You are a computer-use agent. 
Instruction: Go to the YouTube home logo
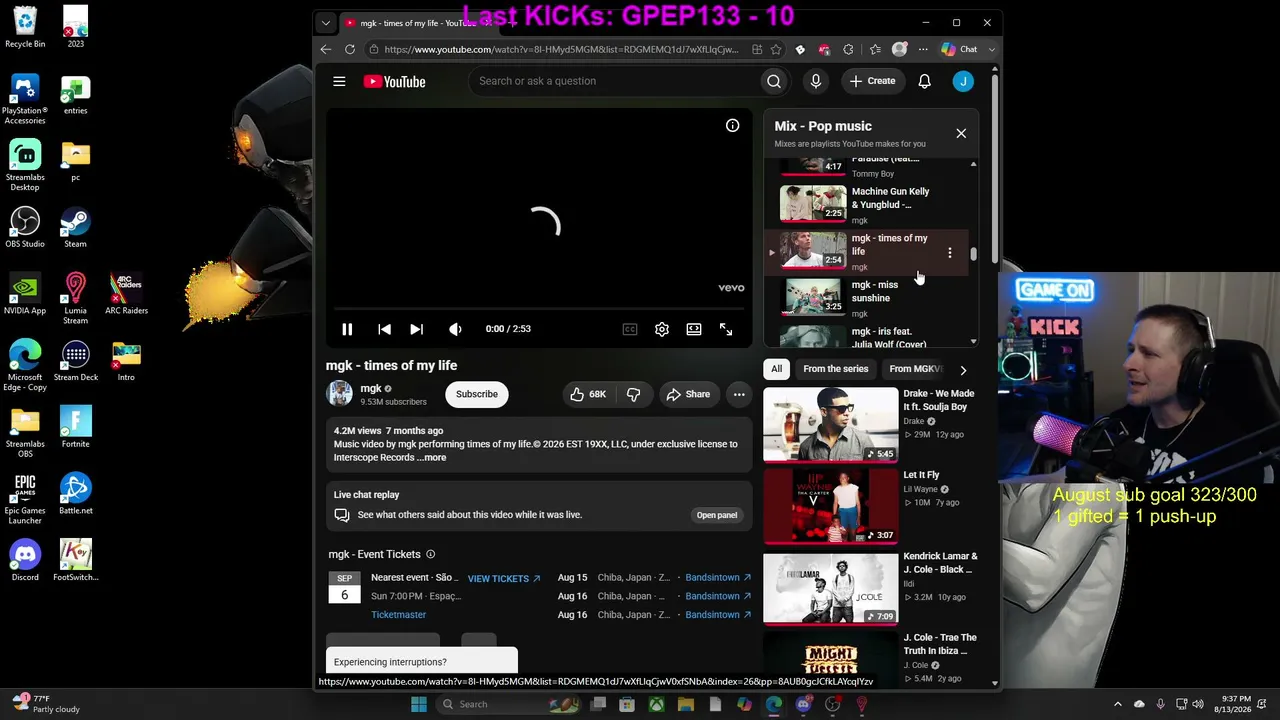394,81
